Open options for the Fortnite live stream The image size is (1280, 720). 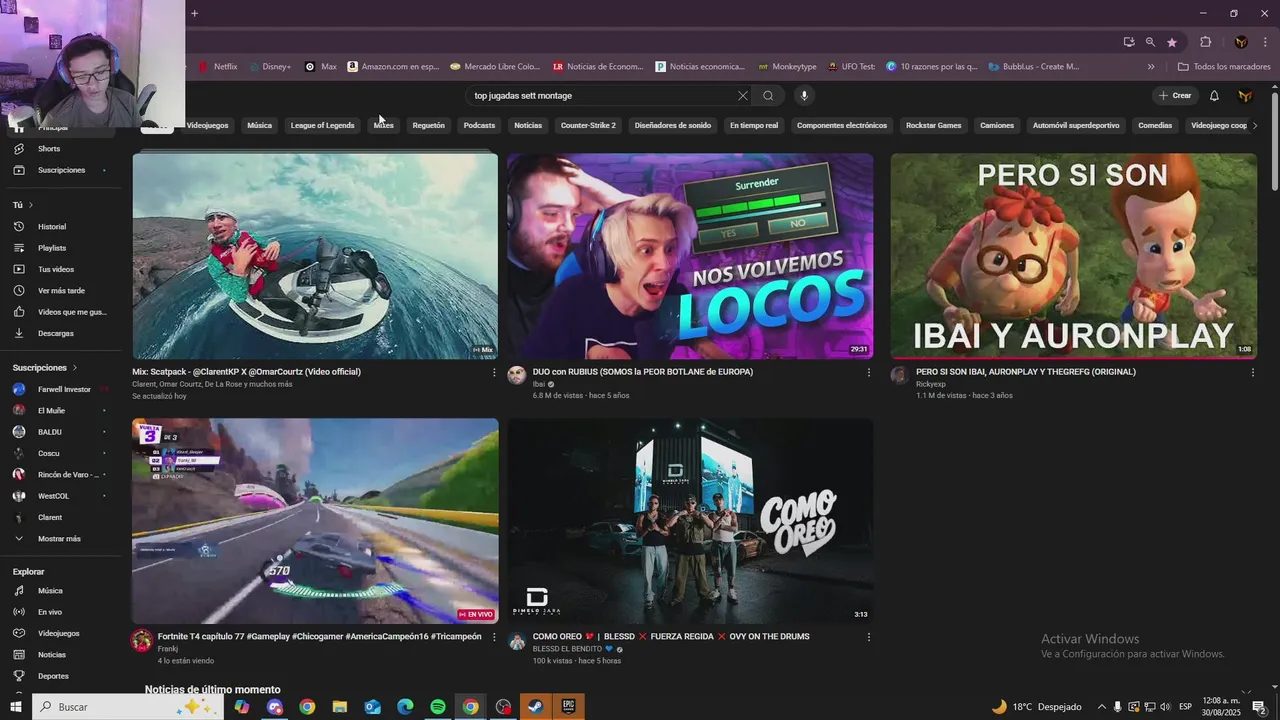coord(493,637)
